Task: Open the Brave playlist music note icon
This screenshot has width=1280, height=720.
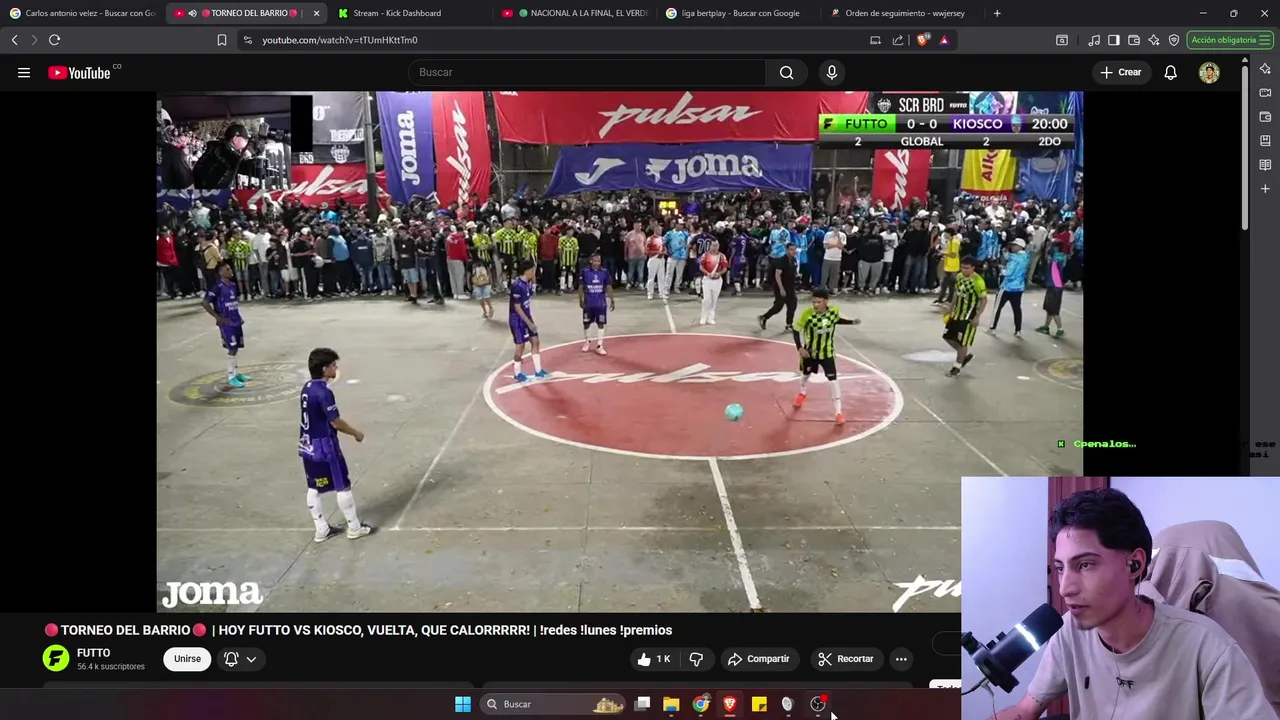Action: 1094,40
